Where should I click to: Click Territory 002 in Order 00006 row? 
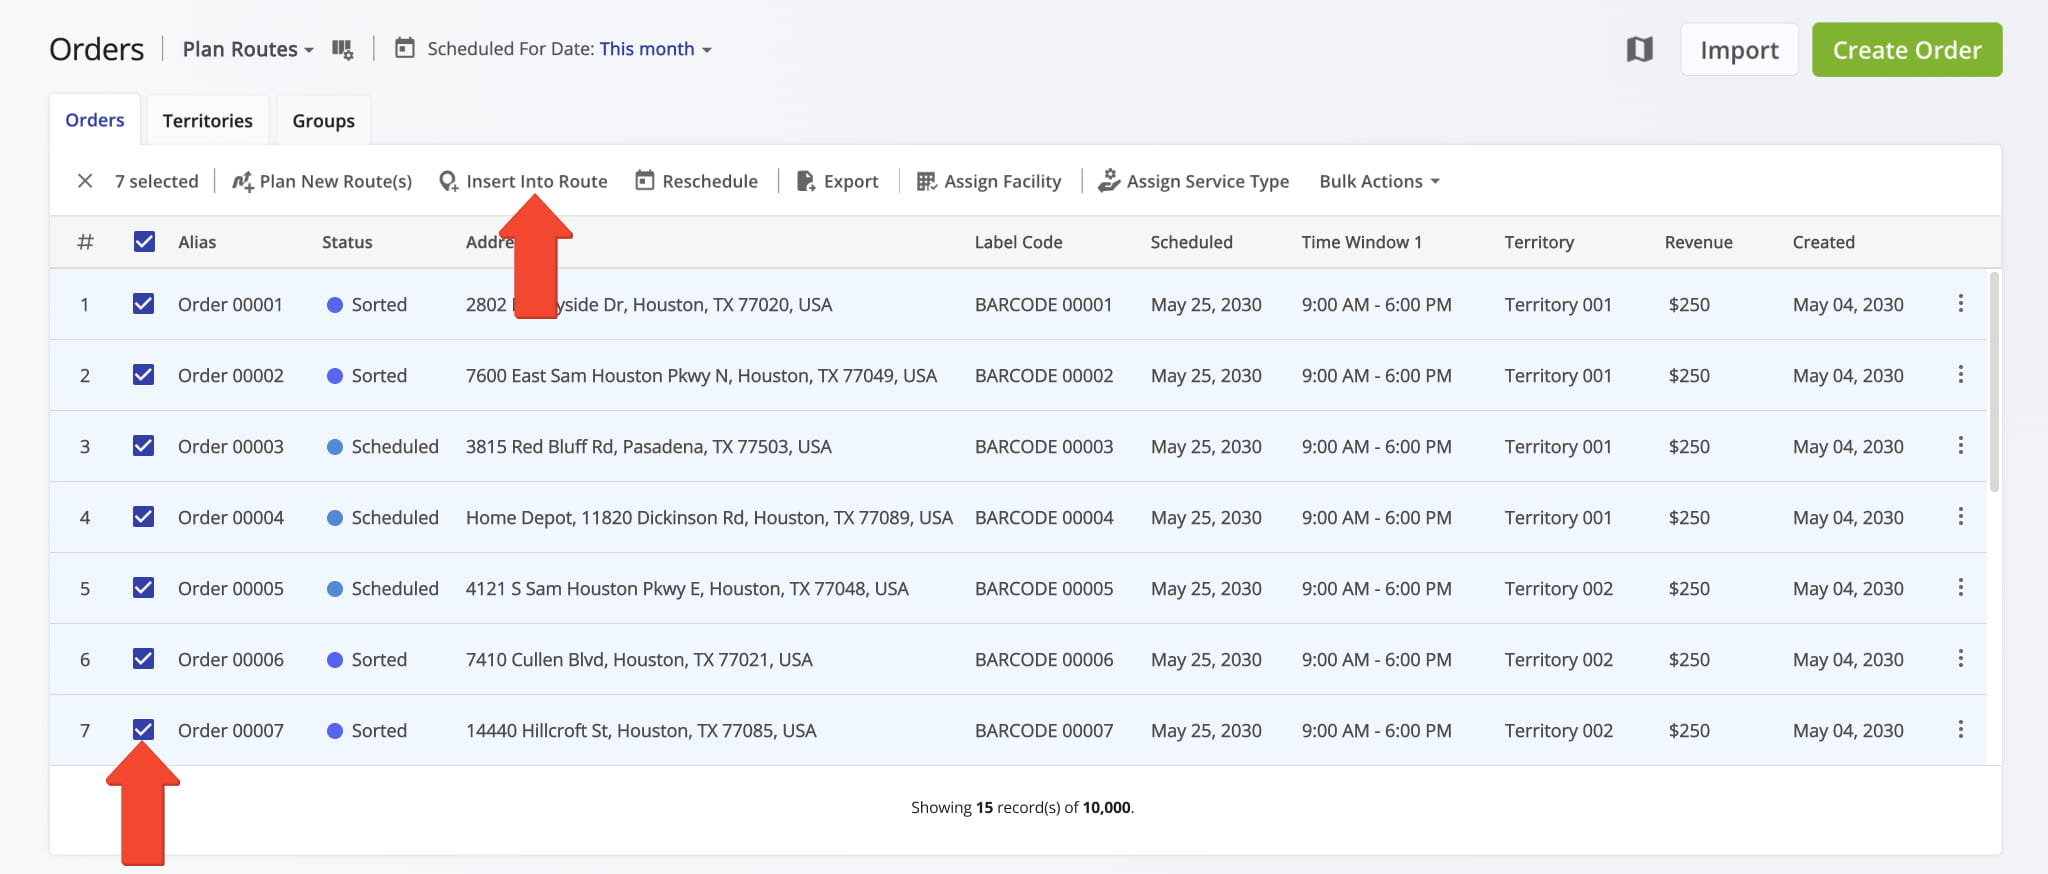tap(1558, 660)
